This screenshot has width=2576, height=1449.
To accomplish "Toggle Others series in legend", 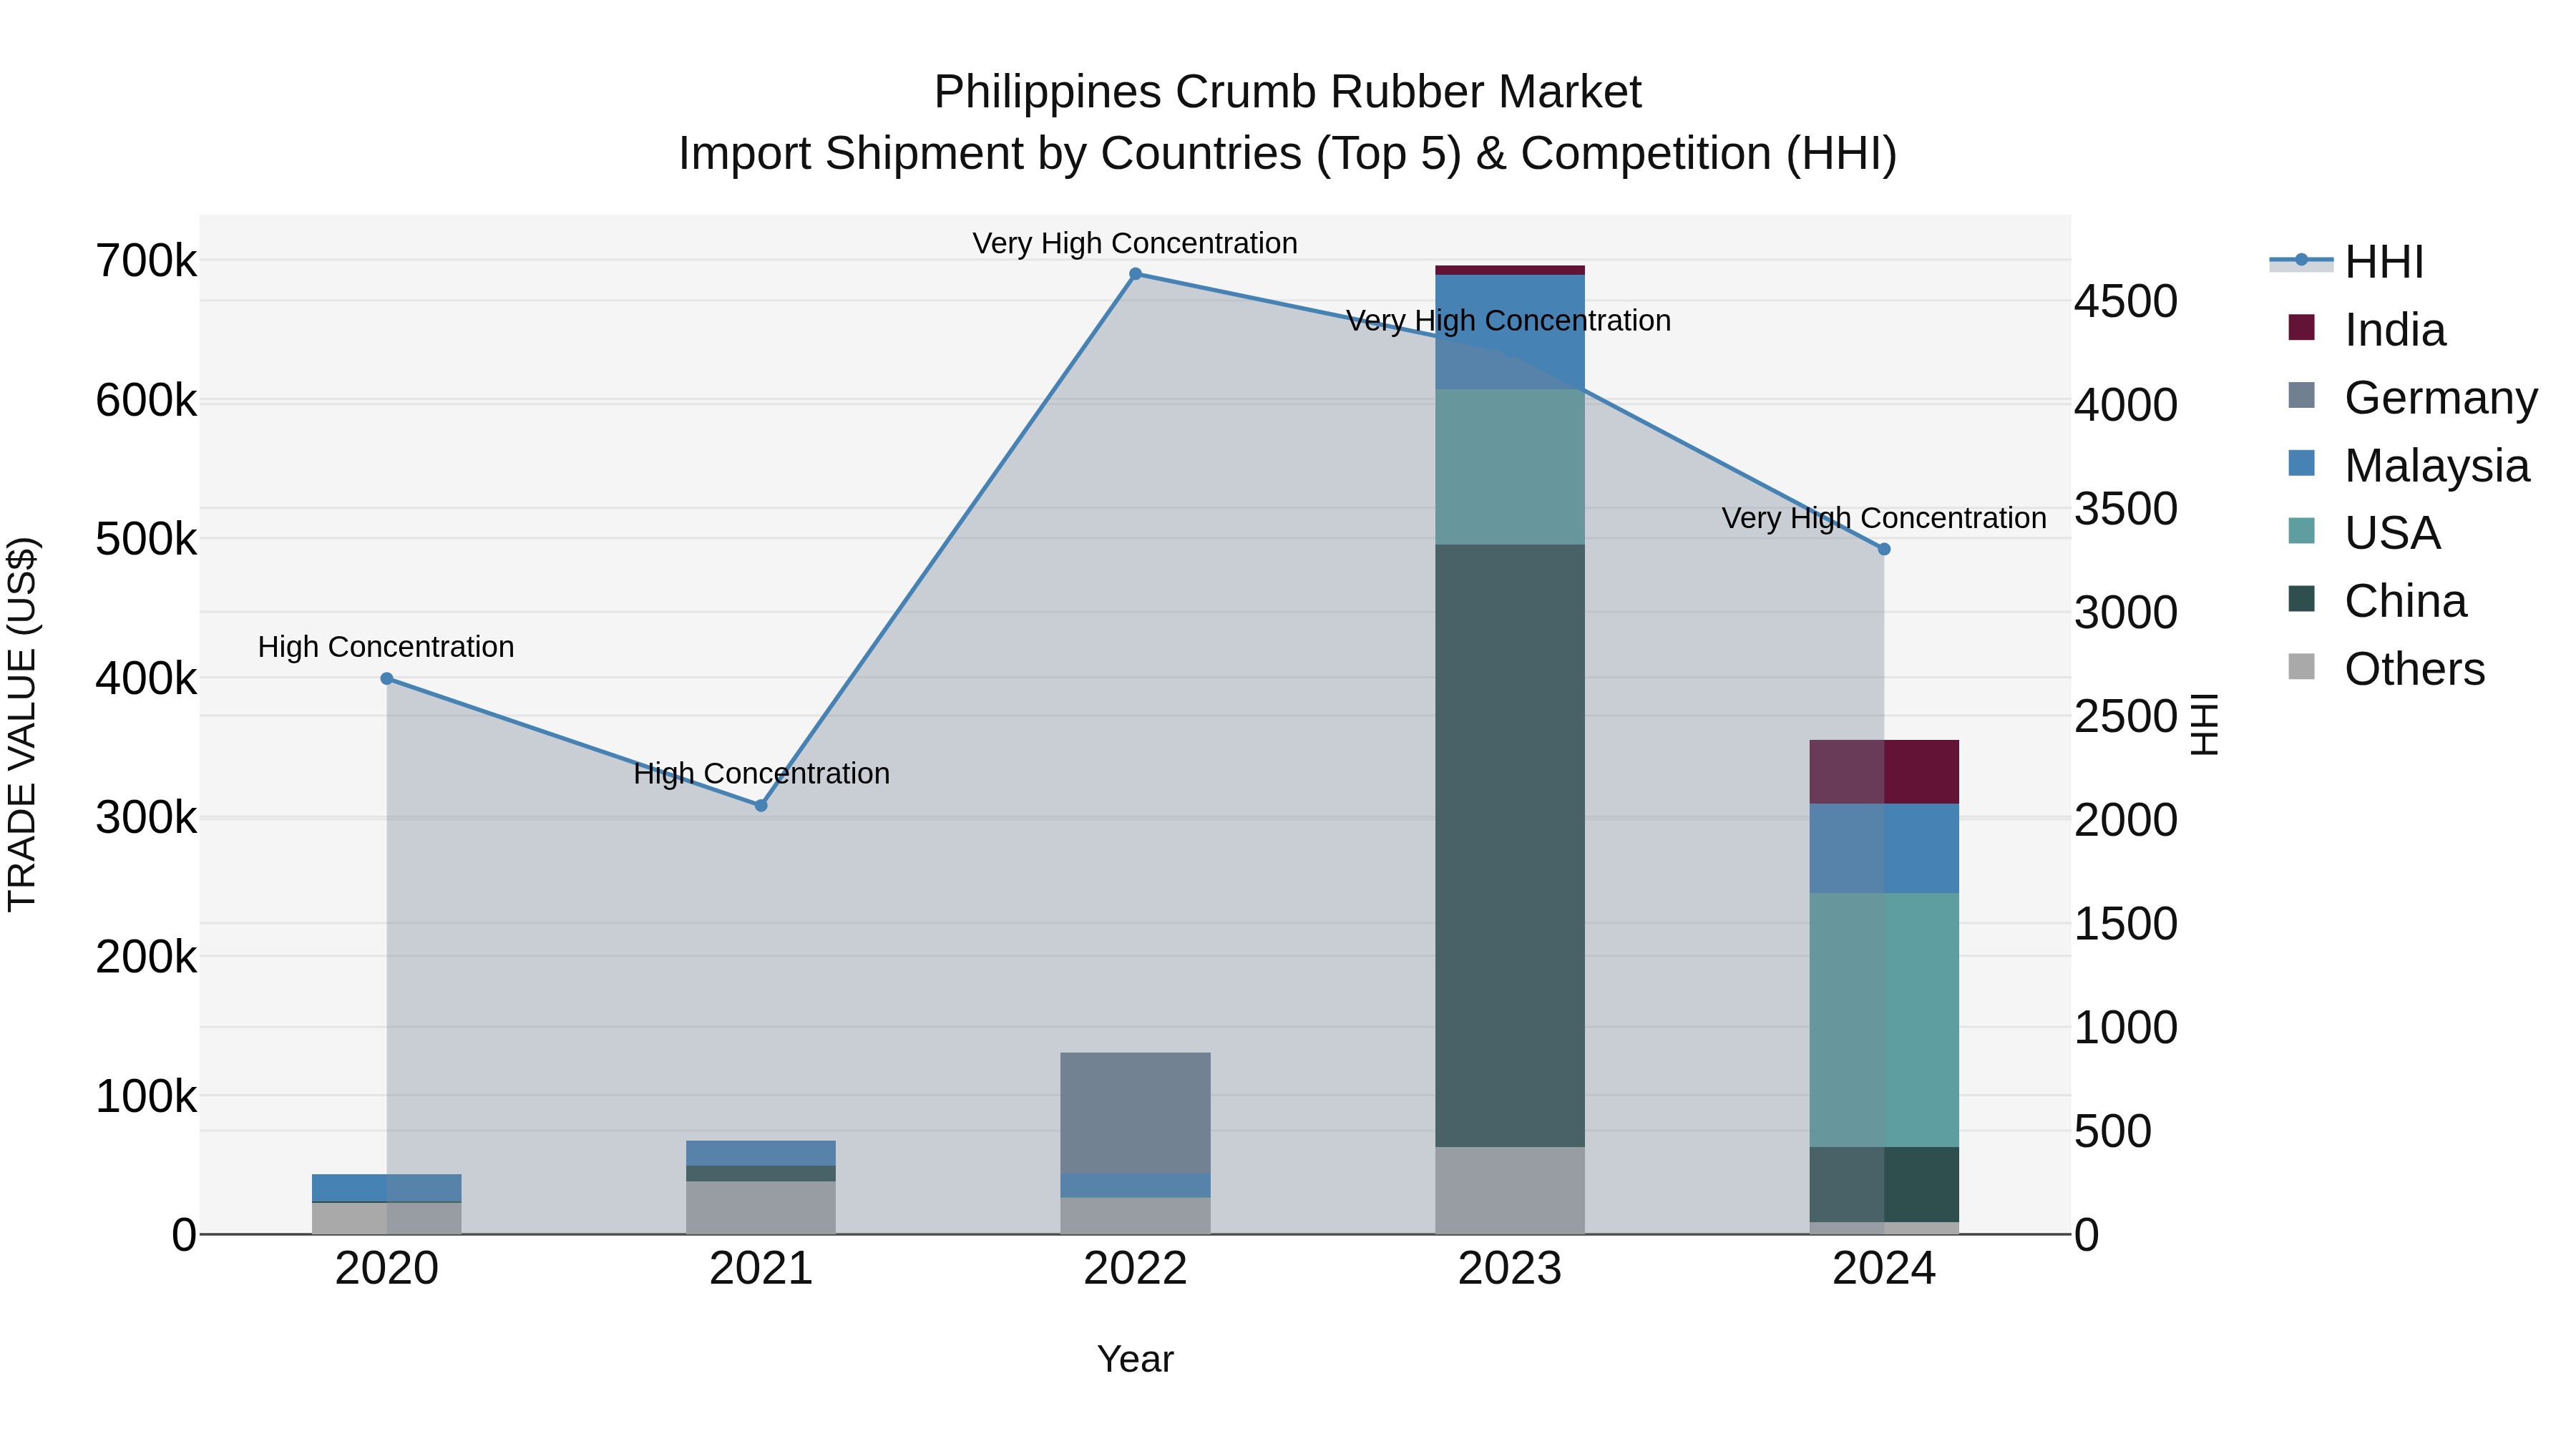I will (x=2386, y=669).
